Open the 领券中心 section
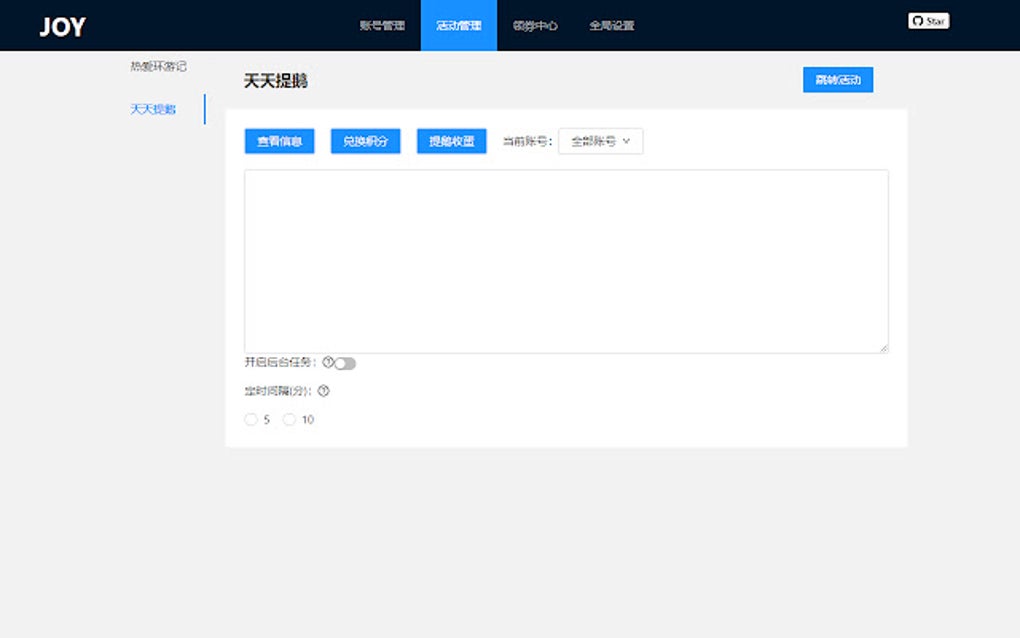Screen dimensions: 1020x638 pos(536,25)
